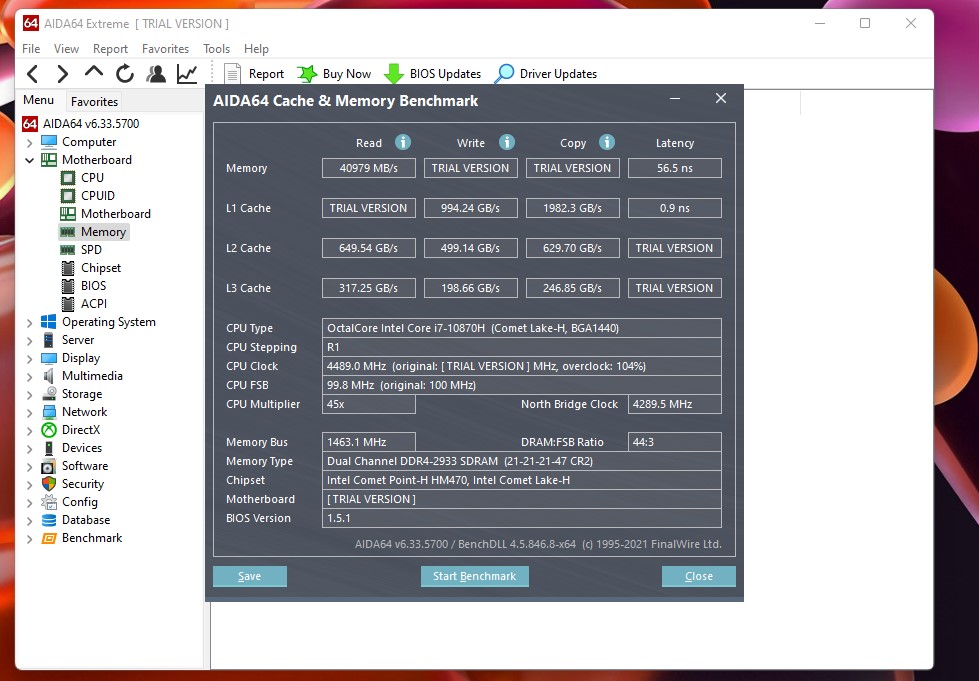The height and width of the screenshot is (681, 979).
Task: Go forward with the right arrow toolbar icon
Action: click(62, 74)
